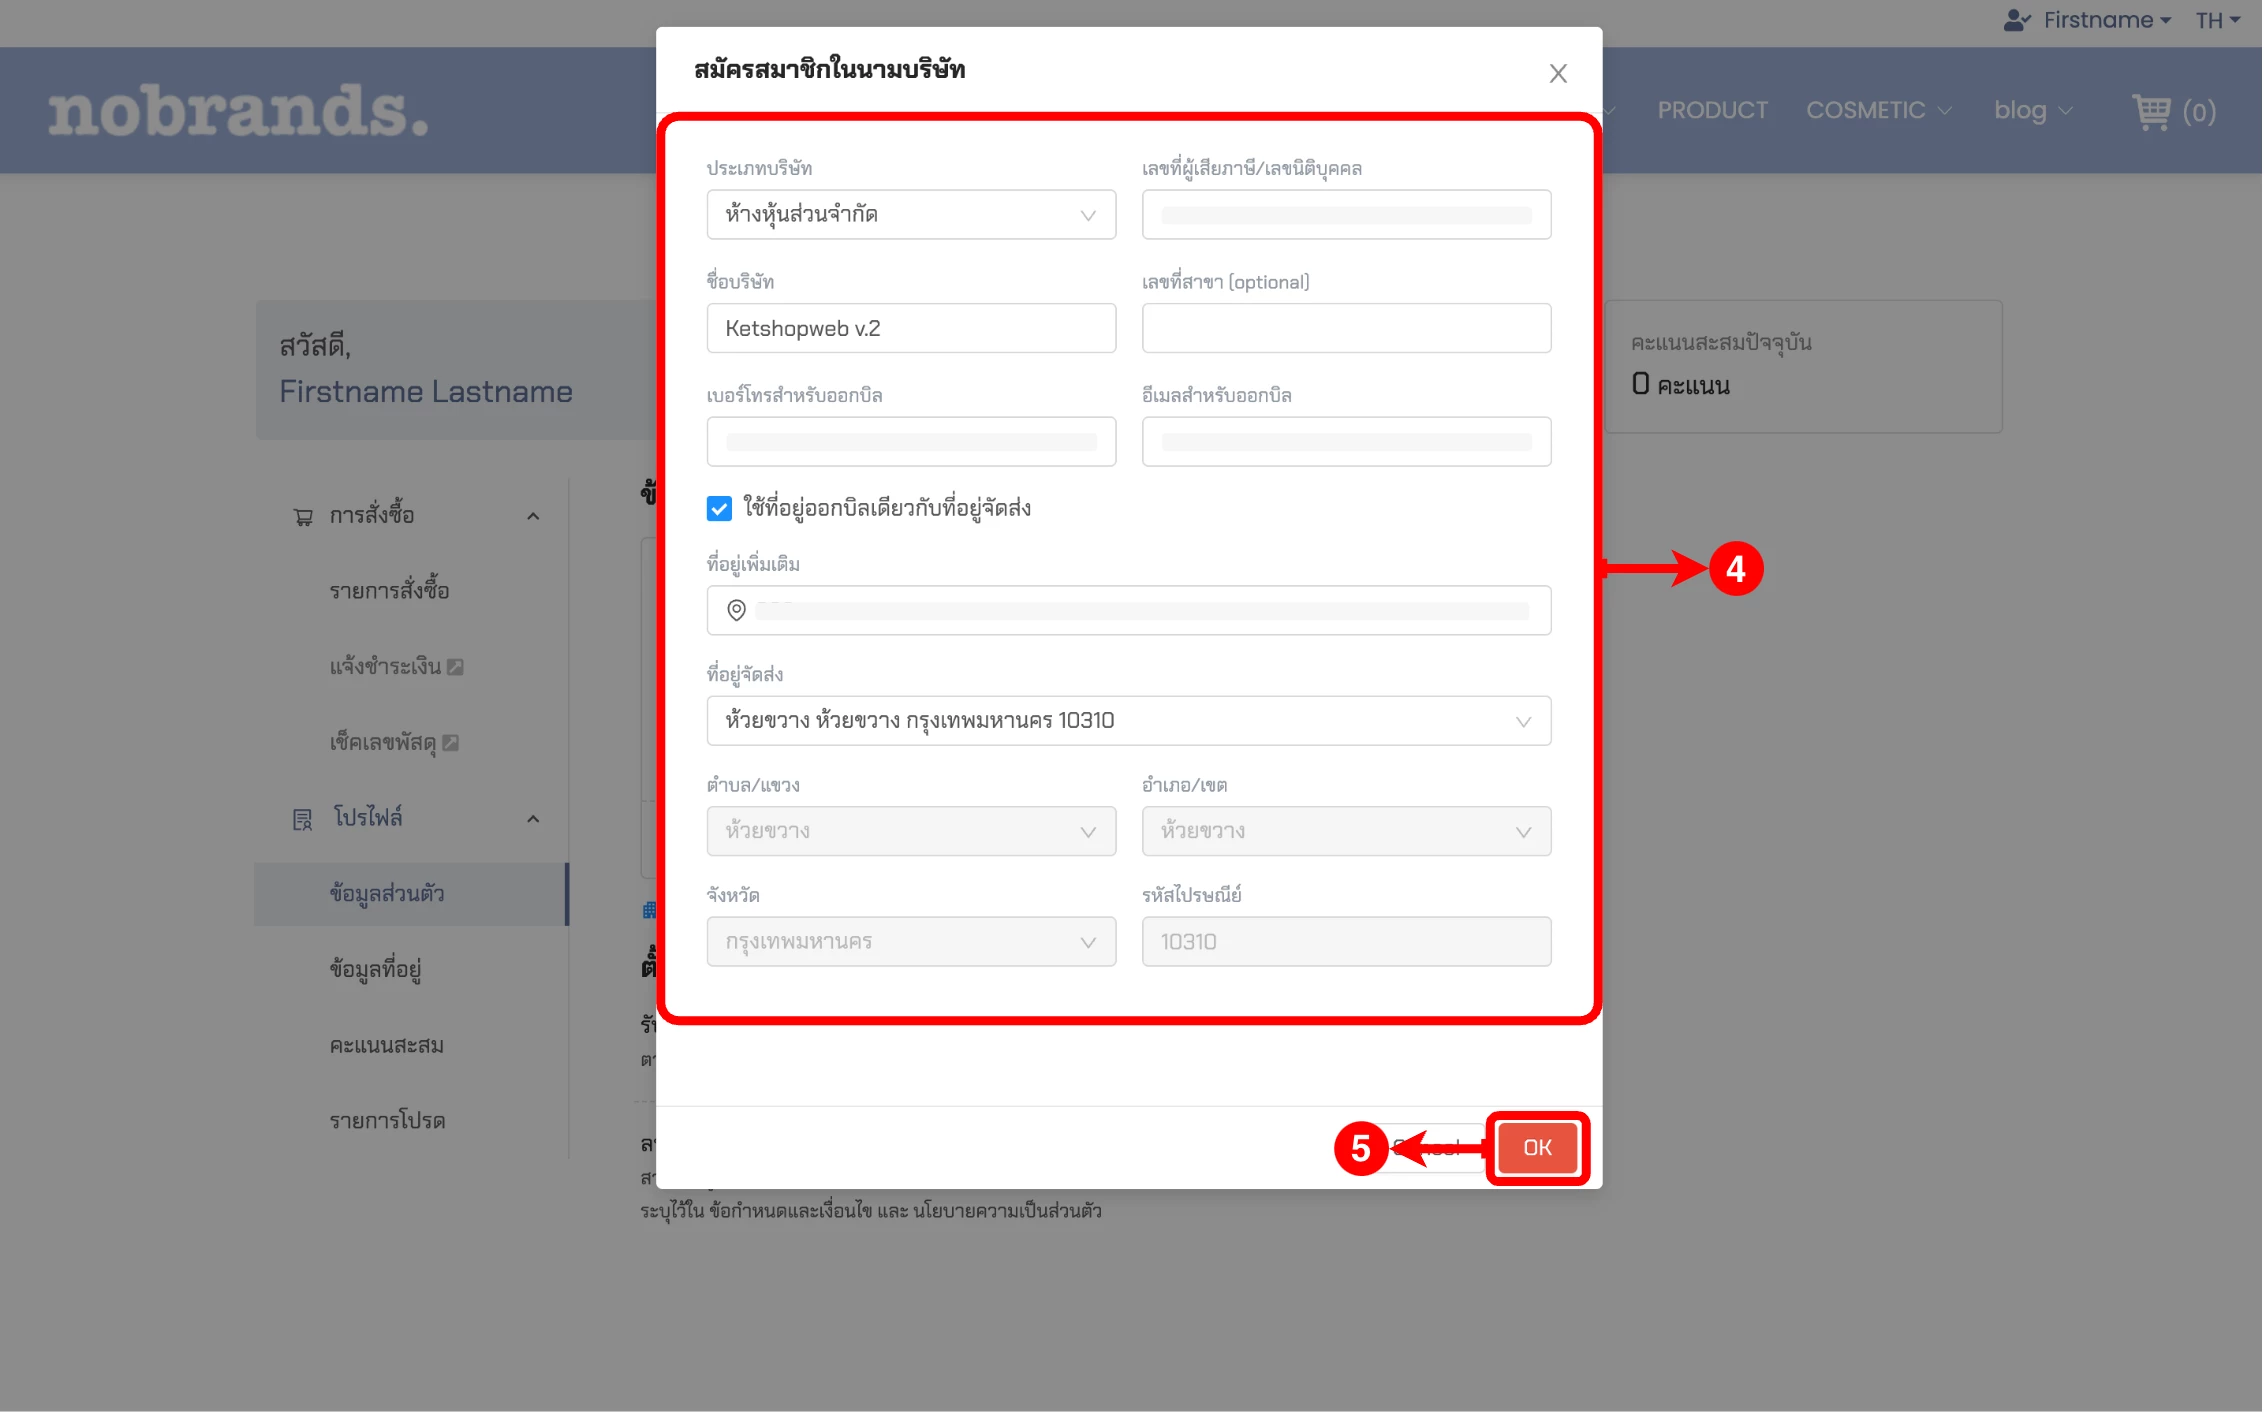Click the shopping cart icon in header
2265x1412 pixels.
pos(2151,111)
